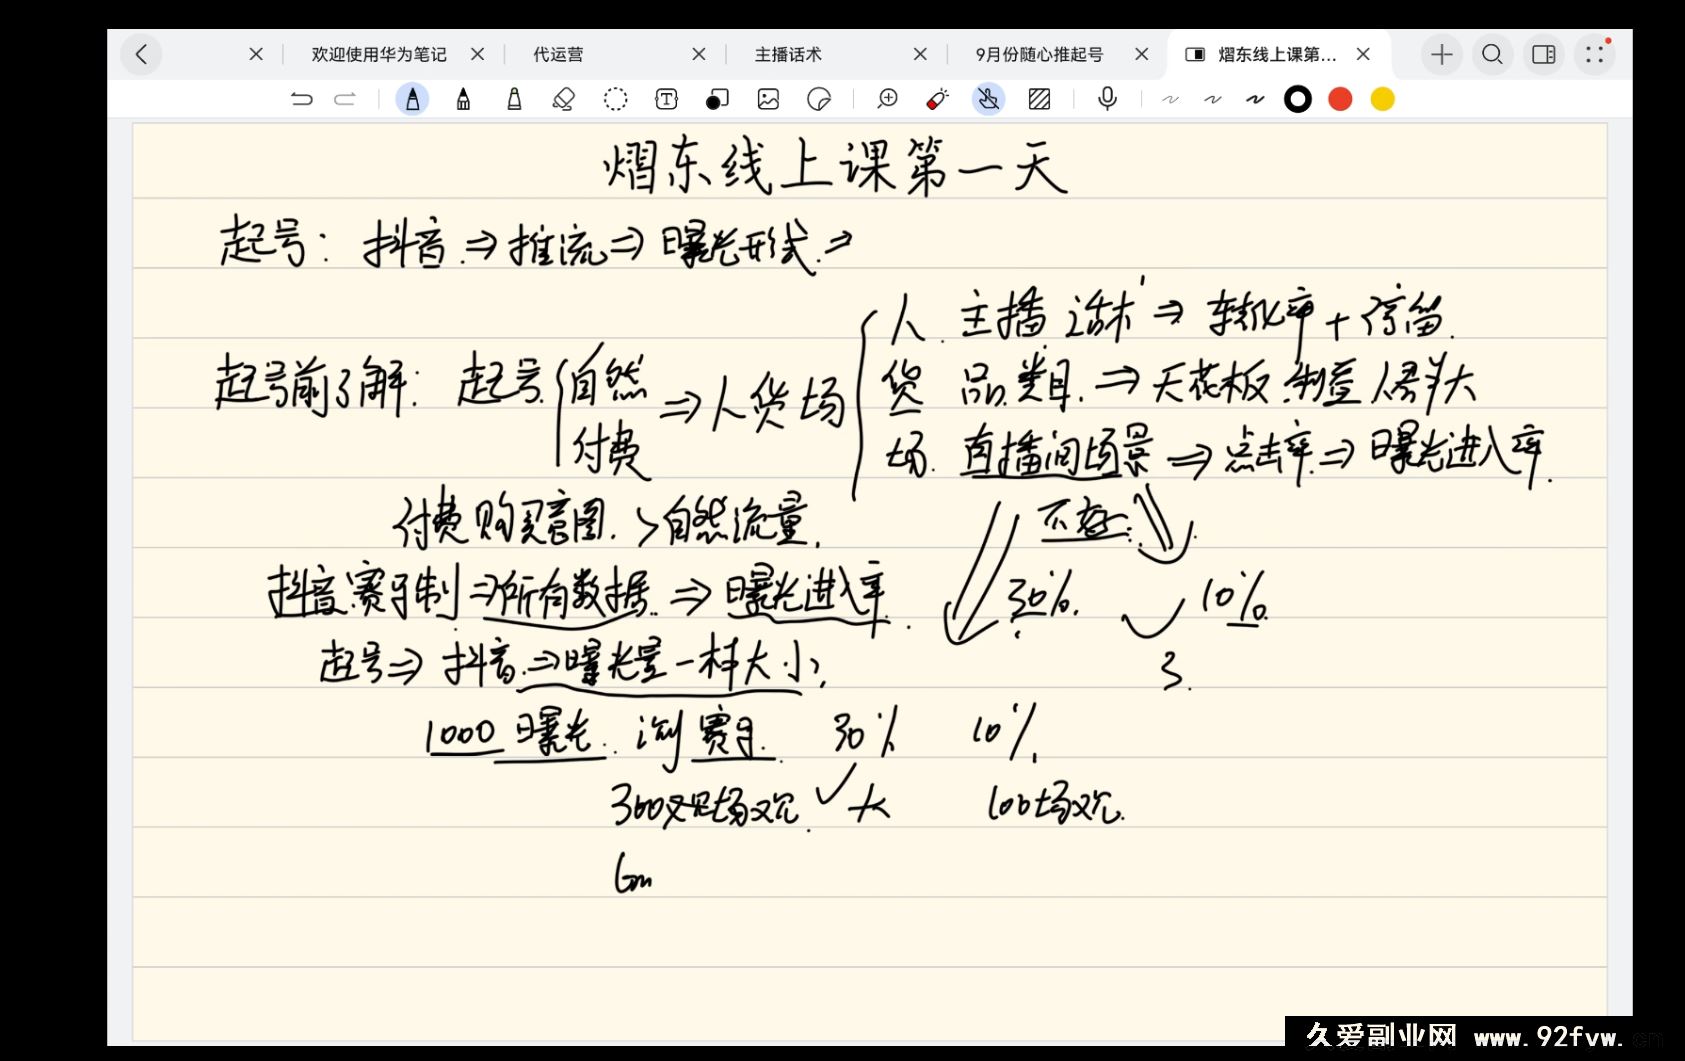
Task: Select the thickest pen stroke width
Action: [1255, 99]
